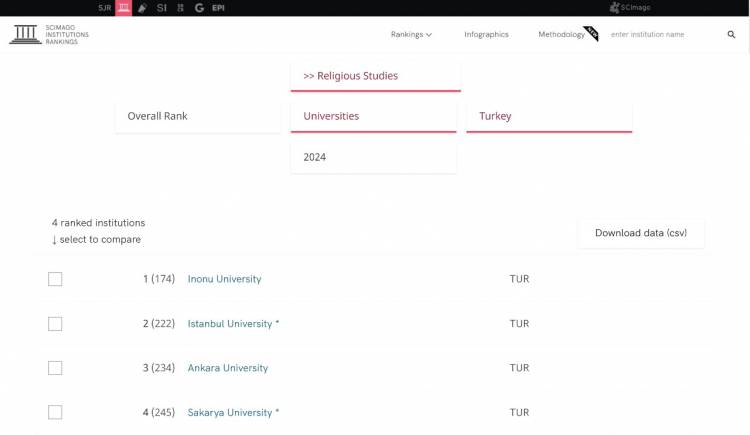
Task: Open Infographics in the navigation
Action: pos(486,34)
